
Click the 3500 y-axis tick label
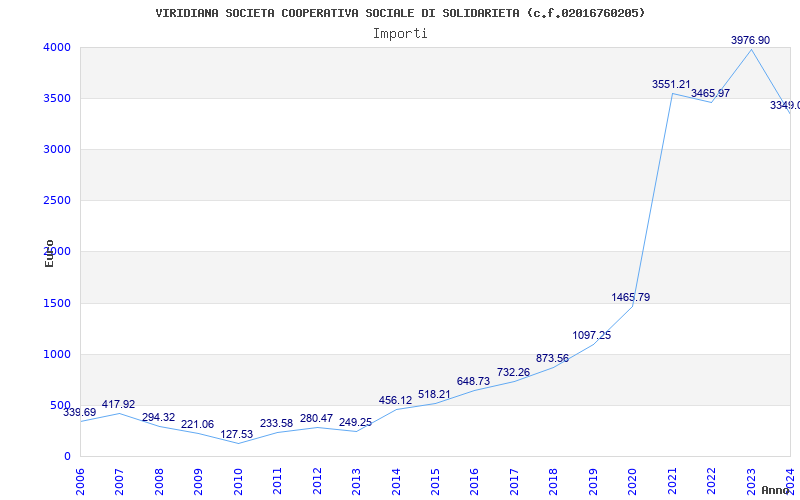click(x=55, y=98)
